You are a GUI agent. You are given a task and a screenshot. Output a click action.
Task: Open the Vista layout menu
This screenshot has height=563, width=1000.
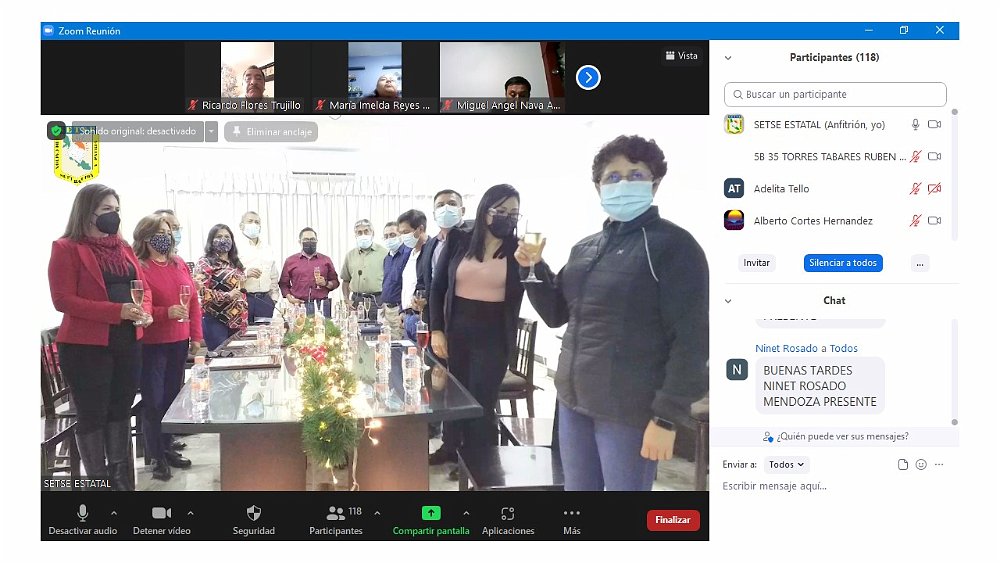click(681, 56)
